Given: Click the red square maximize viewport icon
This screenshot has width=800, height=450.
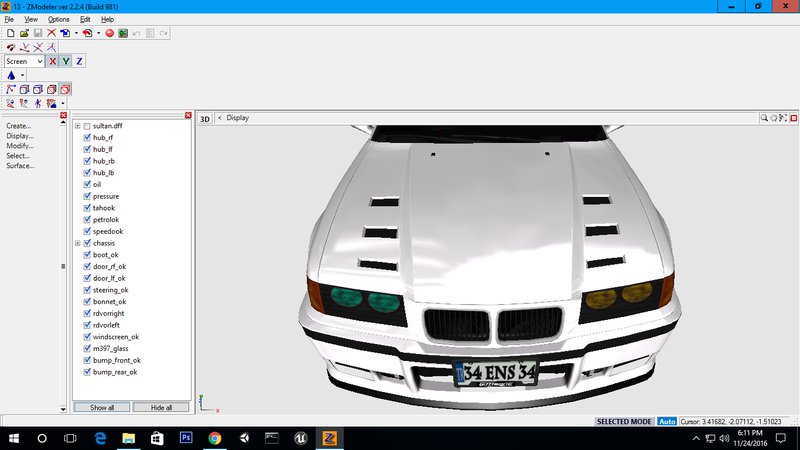Looking at the screenshot, I should pos(793,118).
